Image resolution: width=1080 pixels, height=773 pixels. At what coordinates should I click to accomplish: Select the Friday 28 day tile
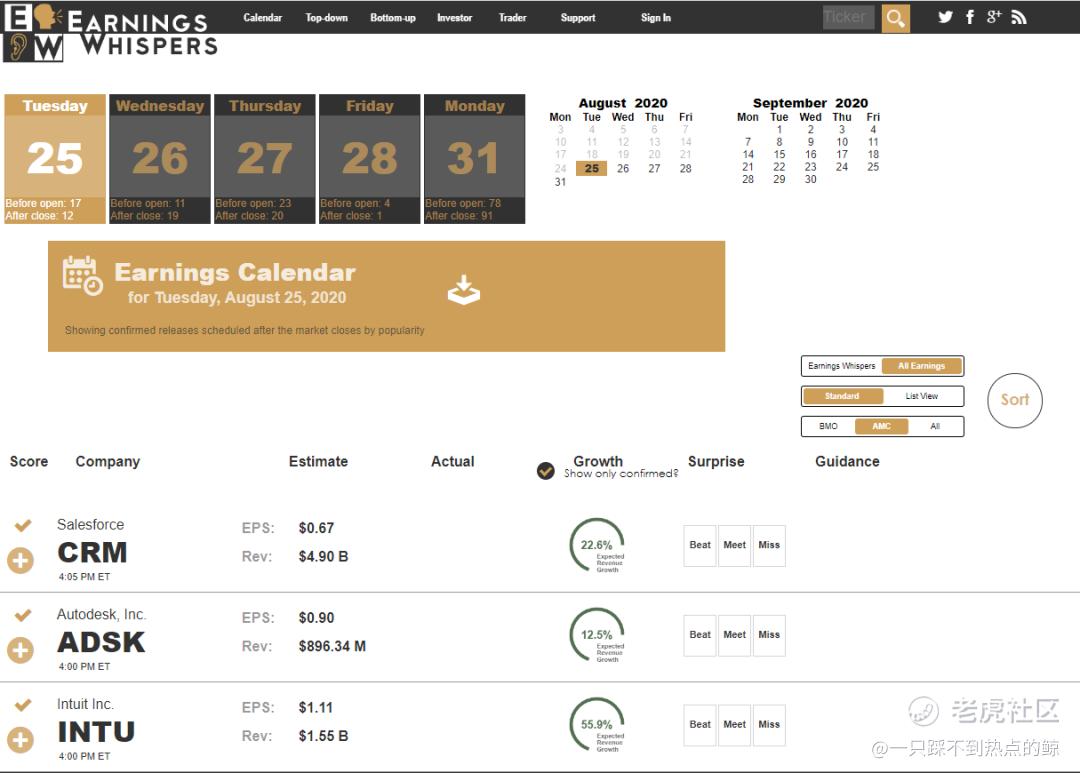(x=370, y=158)
